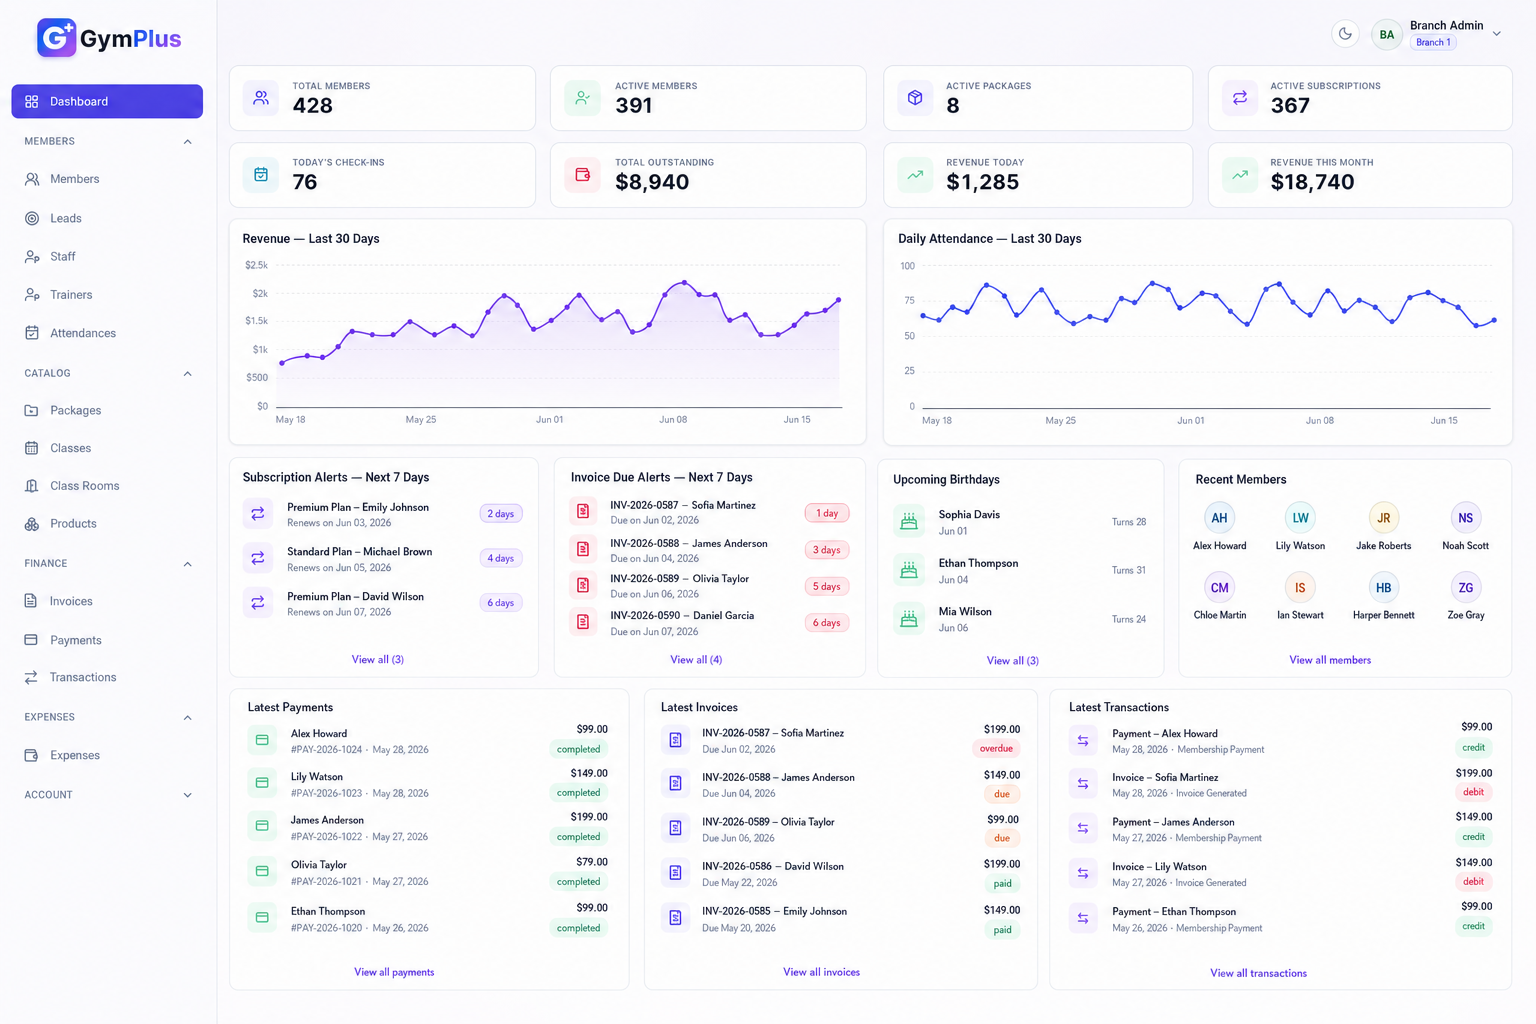Click the transaction icon for Payment – Ethan Thompson
The height and width of the screenshot is (1024, 1536).
(x=1083, y=918)
